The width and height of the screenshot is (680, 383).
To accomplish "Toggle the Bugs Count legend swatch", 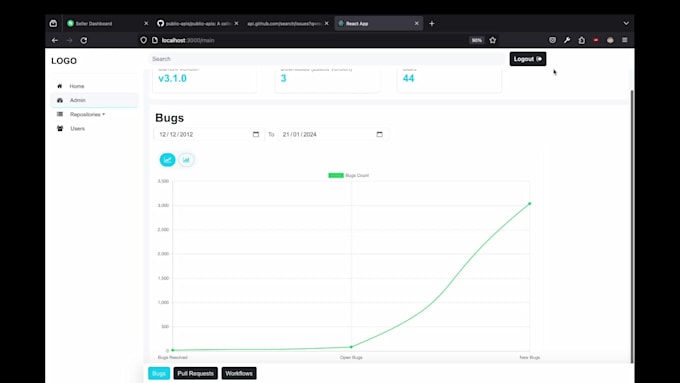I will [336, 175].
